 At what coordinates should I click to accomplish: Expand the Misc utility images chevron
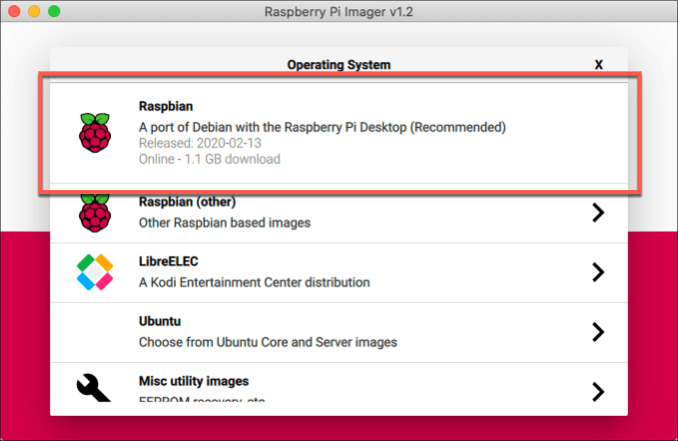(598, 392)
